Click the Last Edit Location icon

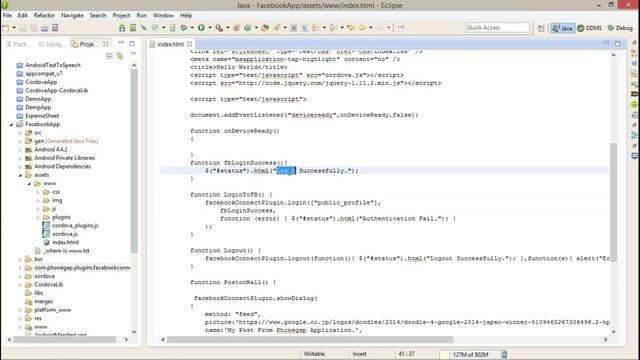(351, 28)
